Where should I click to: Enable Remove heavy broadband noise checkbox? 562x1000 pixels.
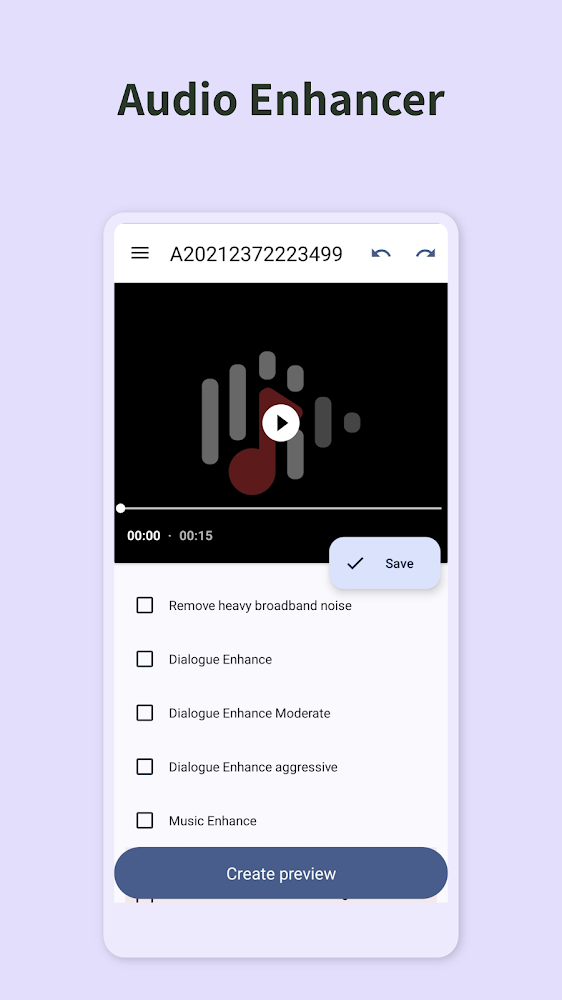[x=145, y=605]
